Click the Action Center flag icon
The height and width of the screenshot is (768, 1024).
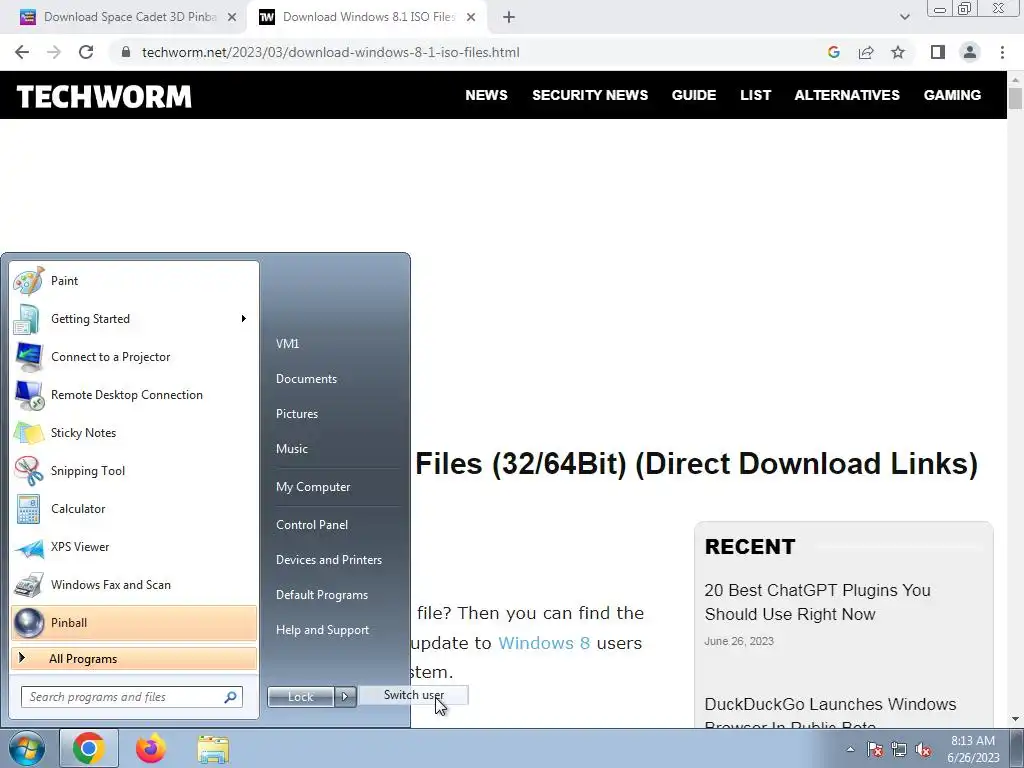[x=875, y=750]
